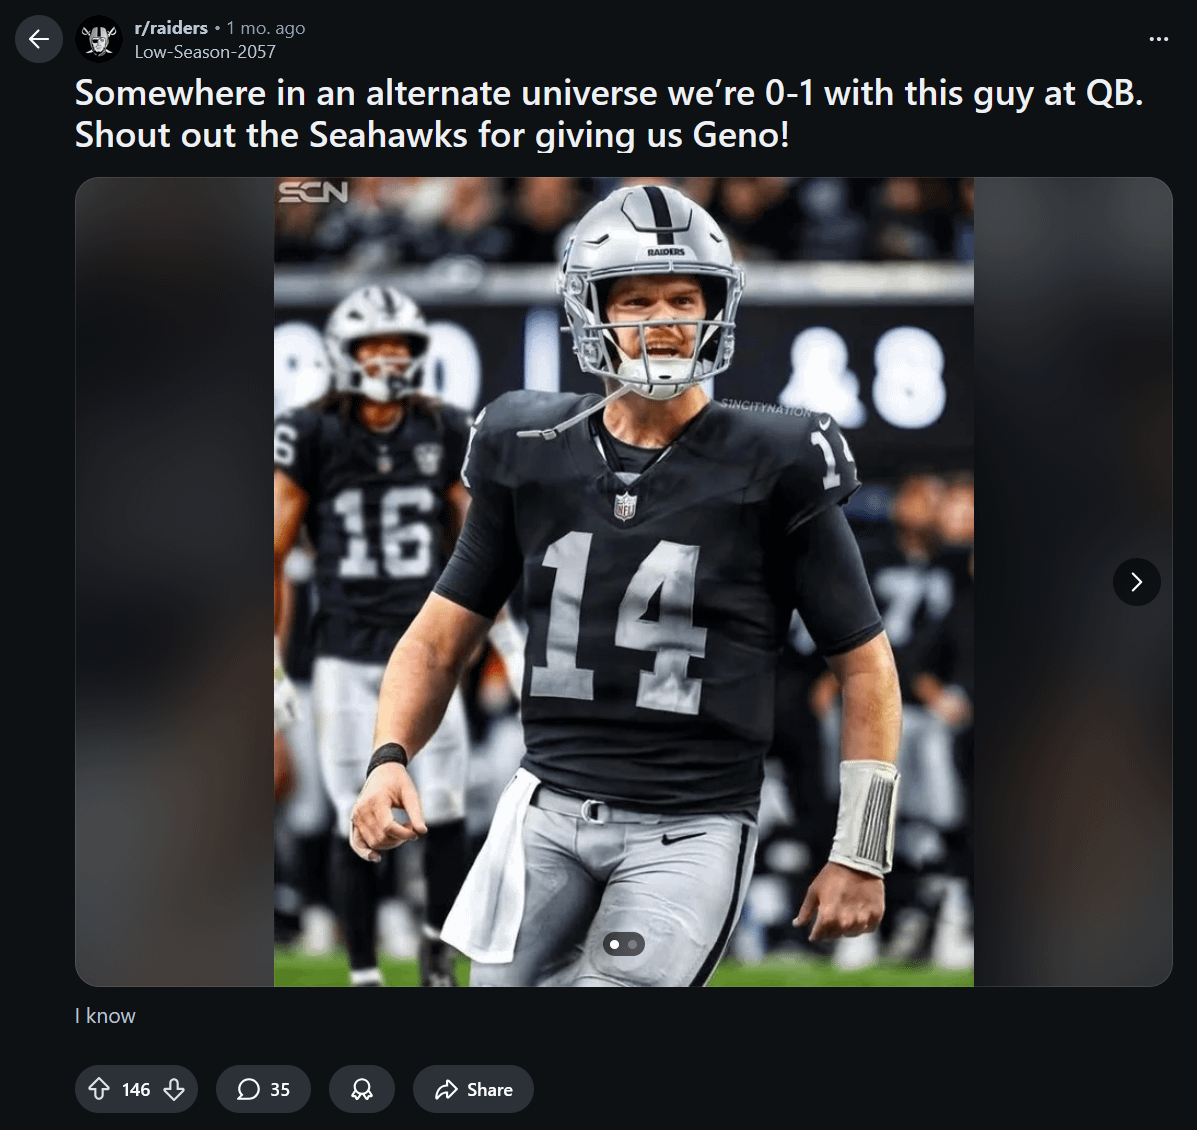Select the second gallery indicator dot

click(x=633, y=944)
